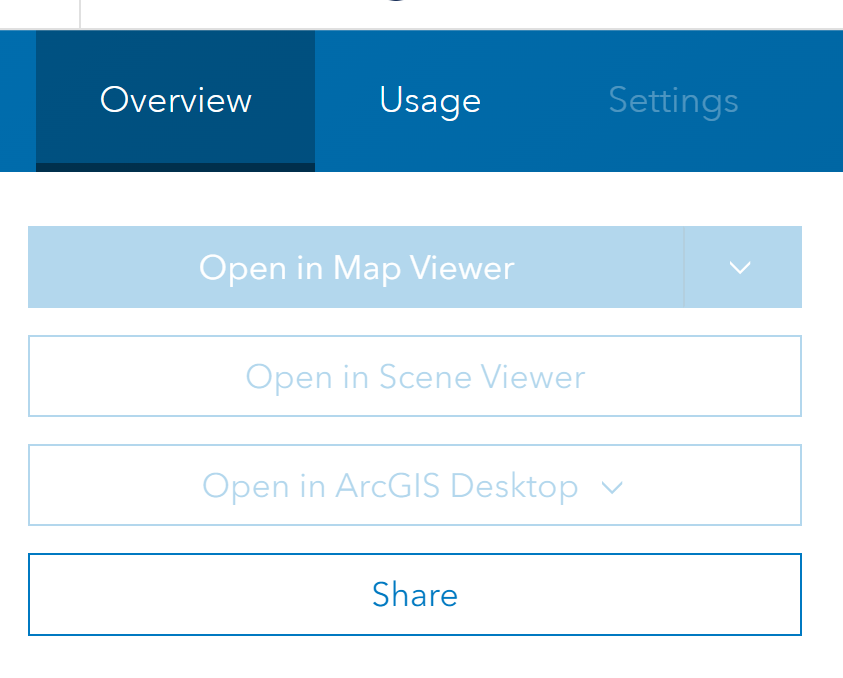The width and height of the screenshot is (843, 678).
Task: Expand the Map Viewer dropdown arrow
Action: tap(742, 267)
